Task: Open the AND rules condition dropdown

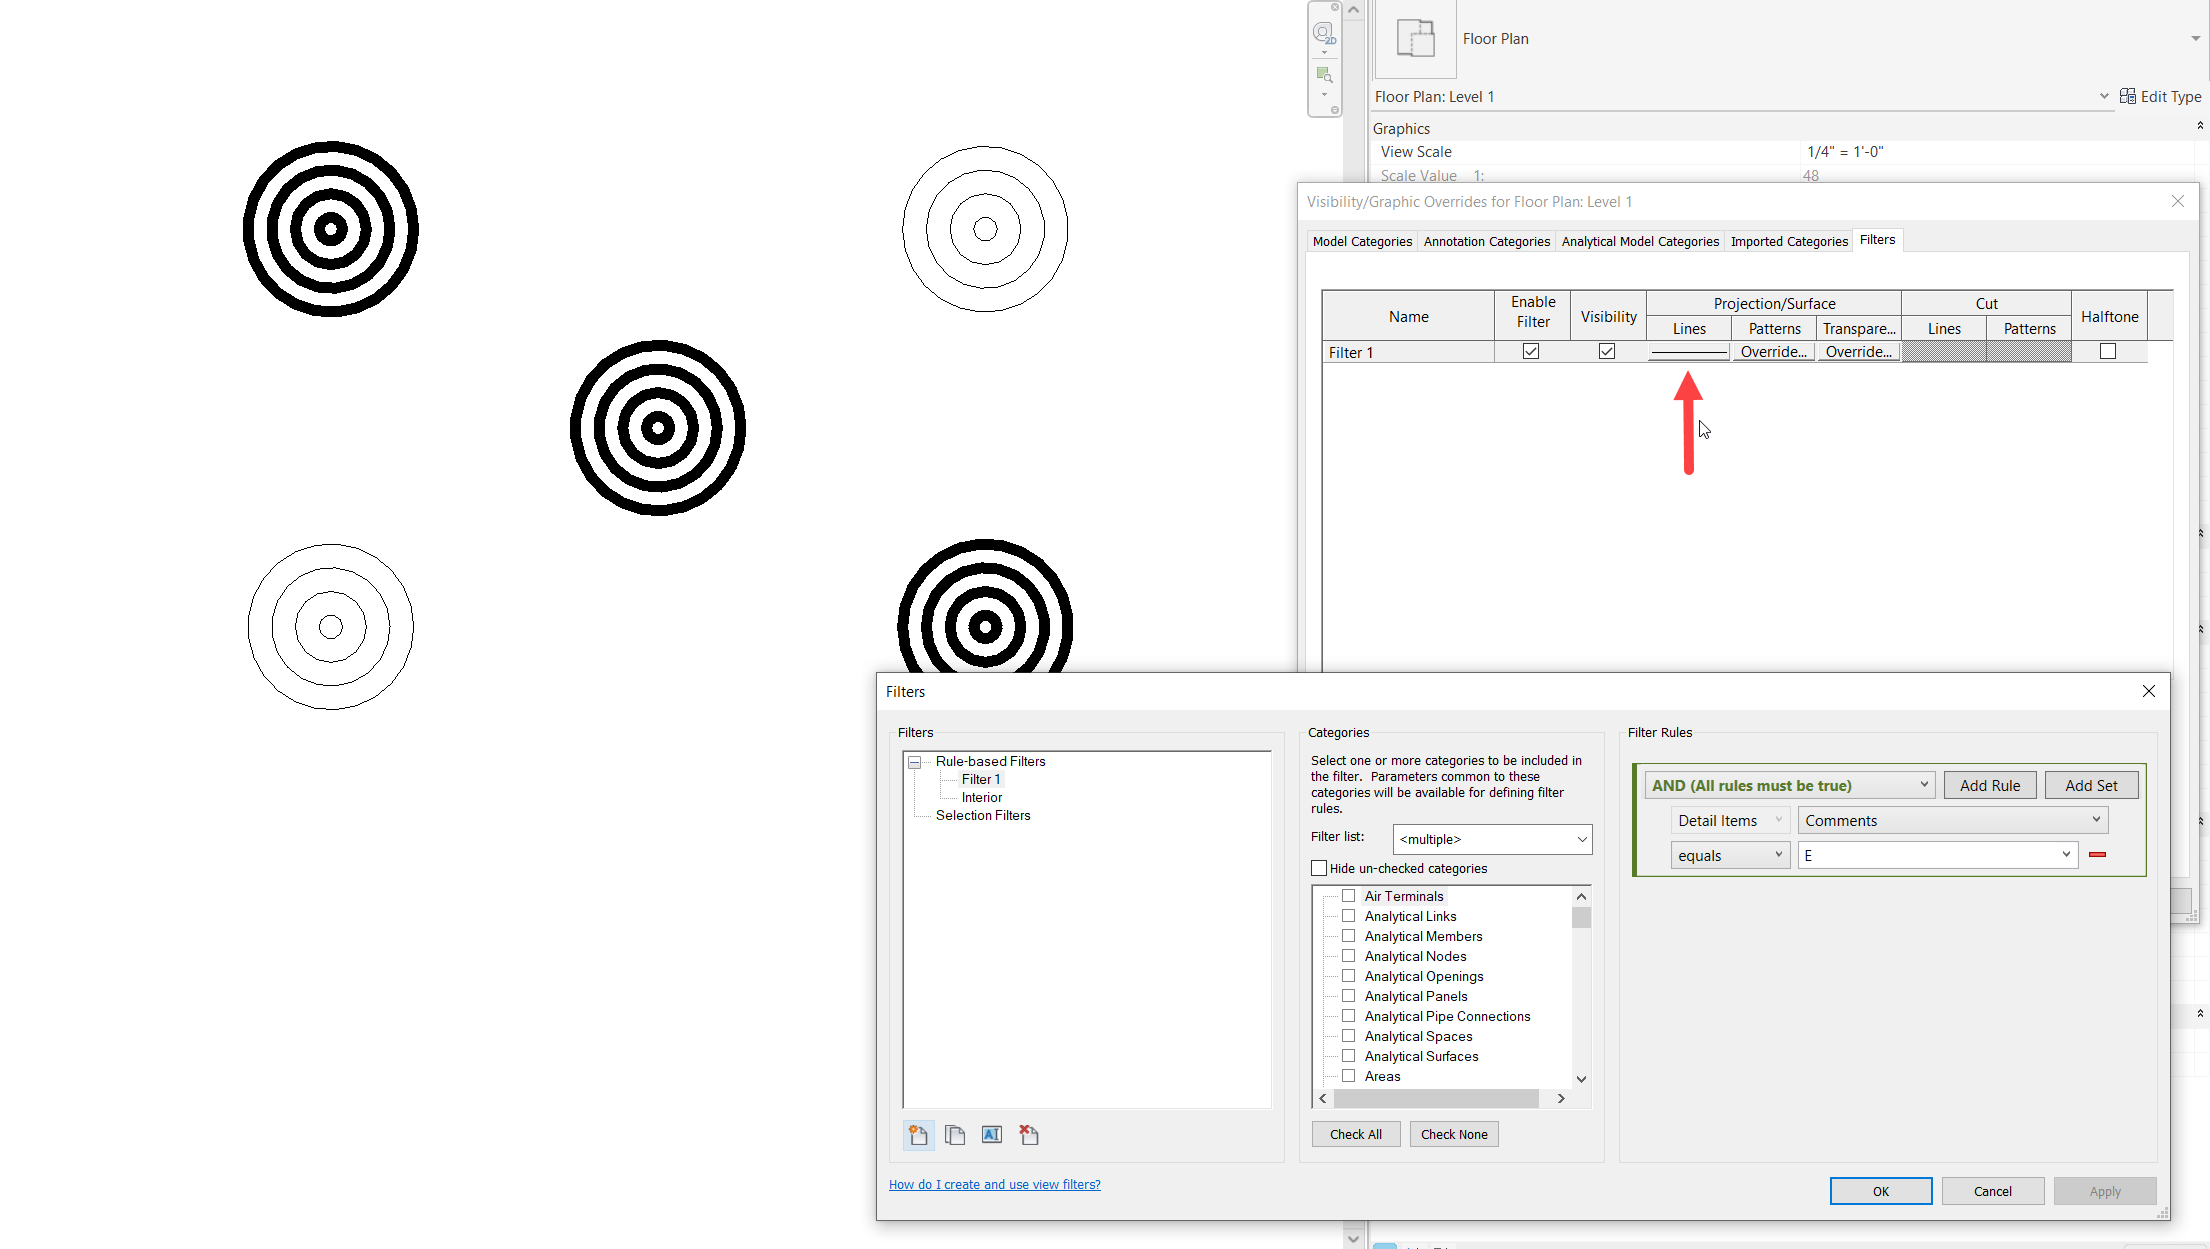Action: tap(1788, 785)
